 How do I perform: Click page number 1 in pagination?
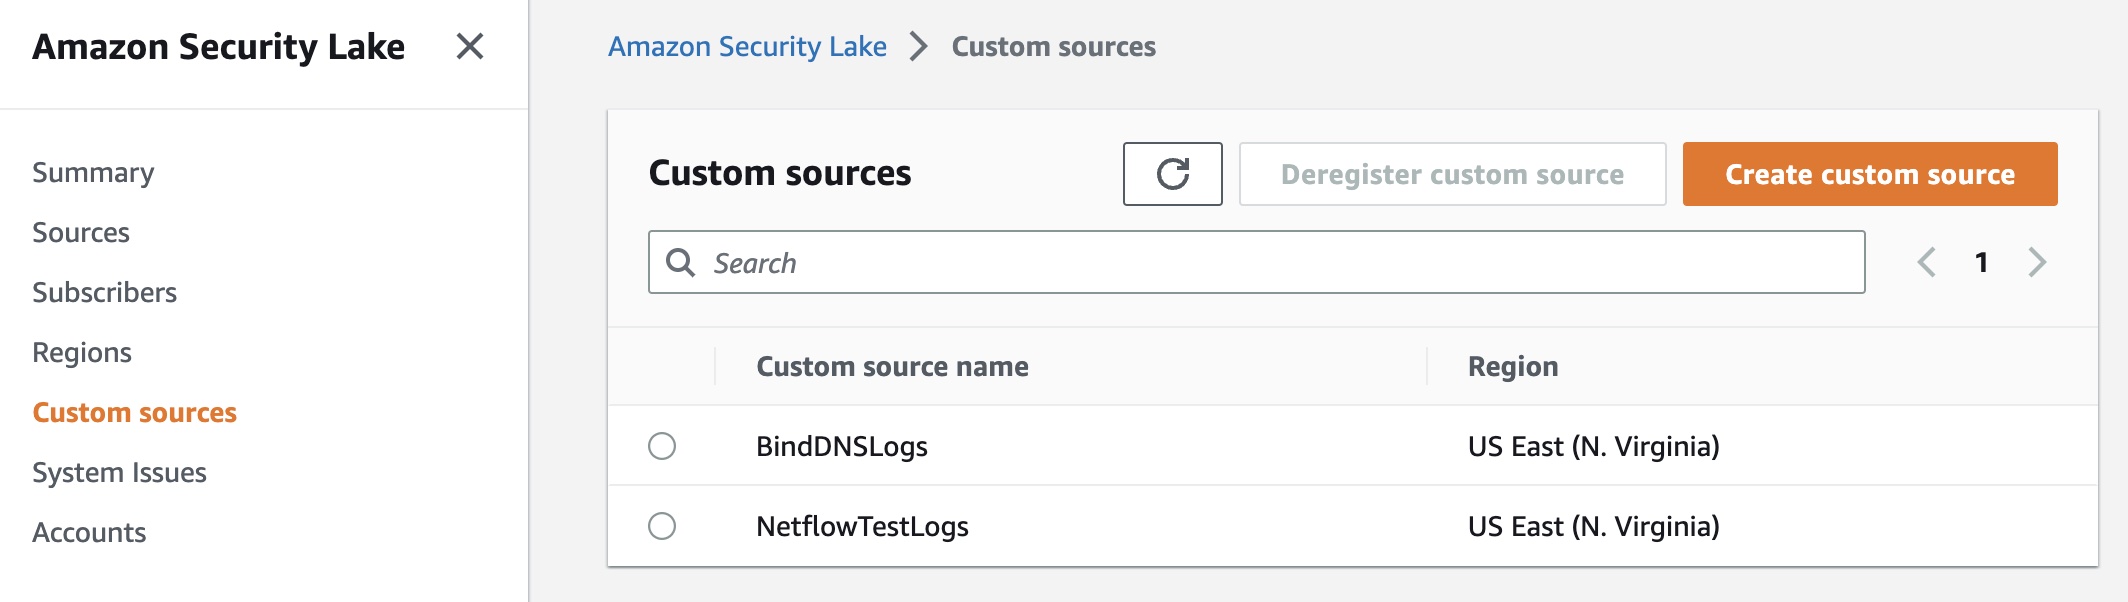[x=1981, y=262]
